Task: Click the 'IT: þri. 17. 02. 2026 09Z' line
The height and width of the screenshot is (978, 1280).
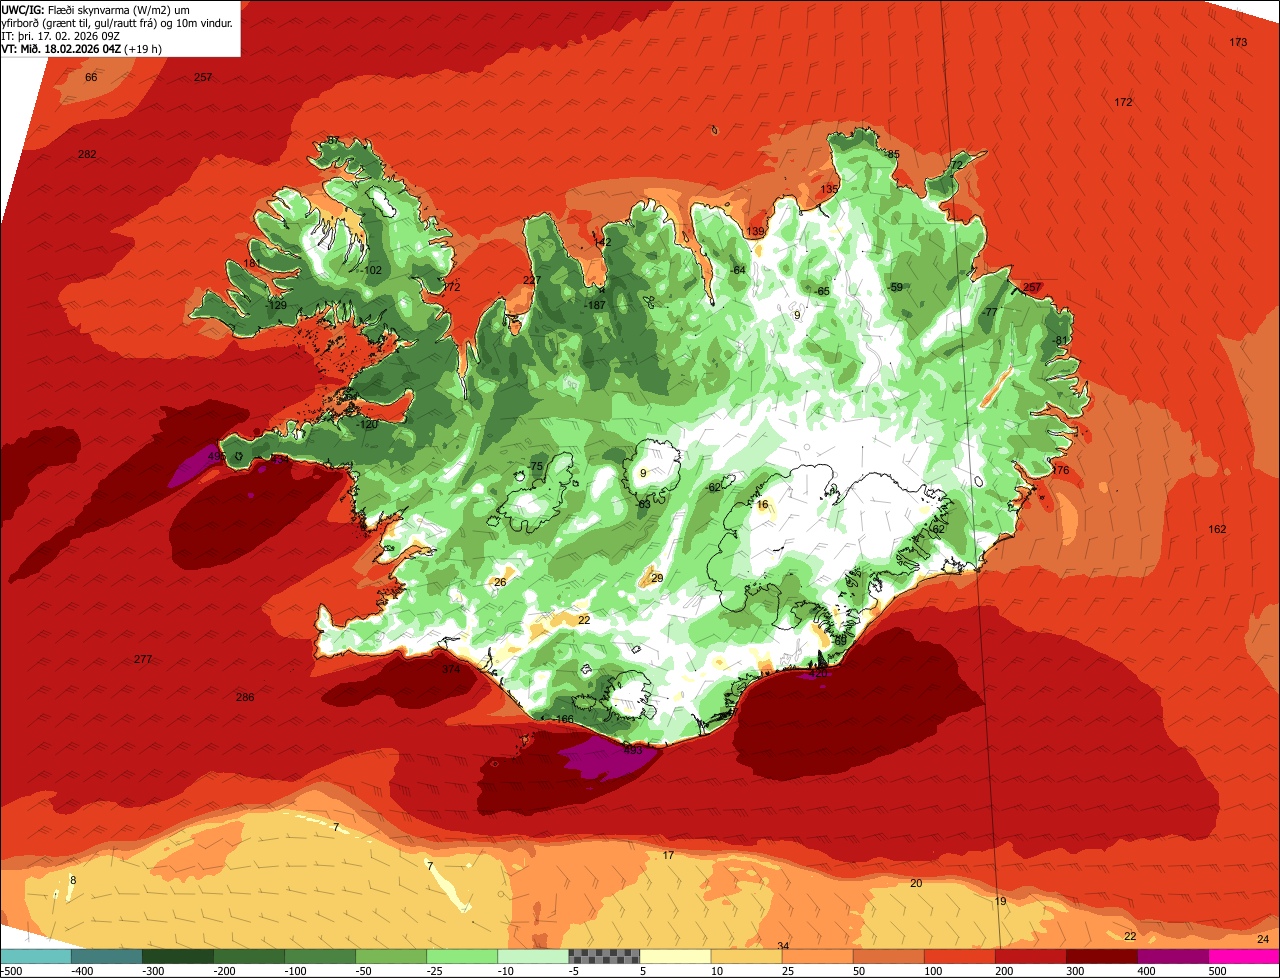Action: tap(61, 35)
